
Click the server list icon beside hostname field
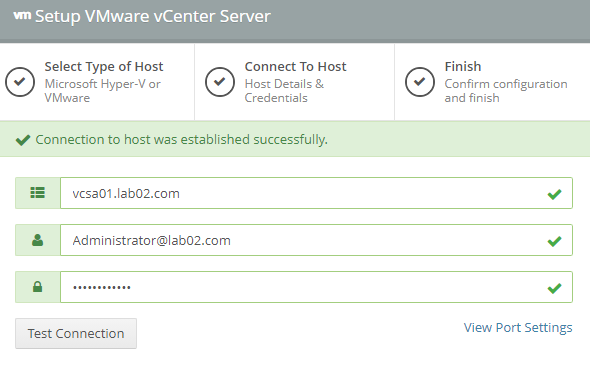click(38, 193)
